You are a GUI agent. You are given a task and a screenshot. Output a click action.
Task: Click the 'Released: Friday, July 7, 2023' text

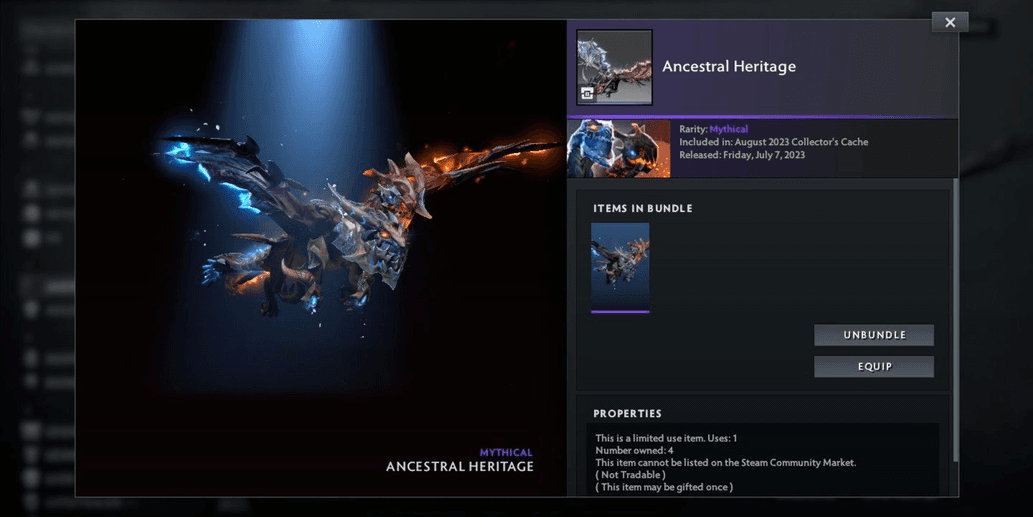pyautogui.click(x=742, y=155)
